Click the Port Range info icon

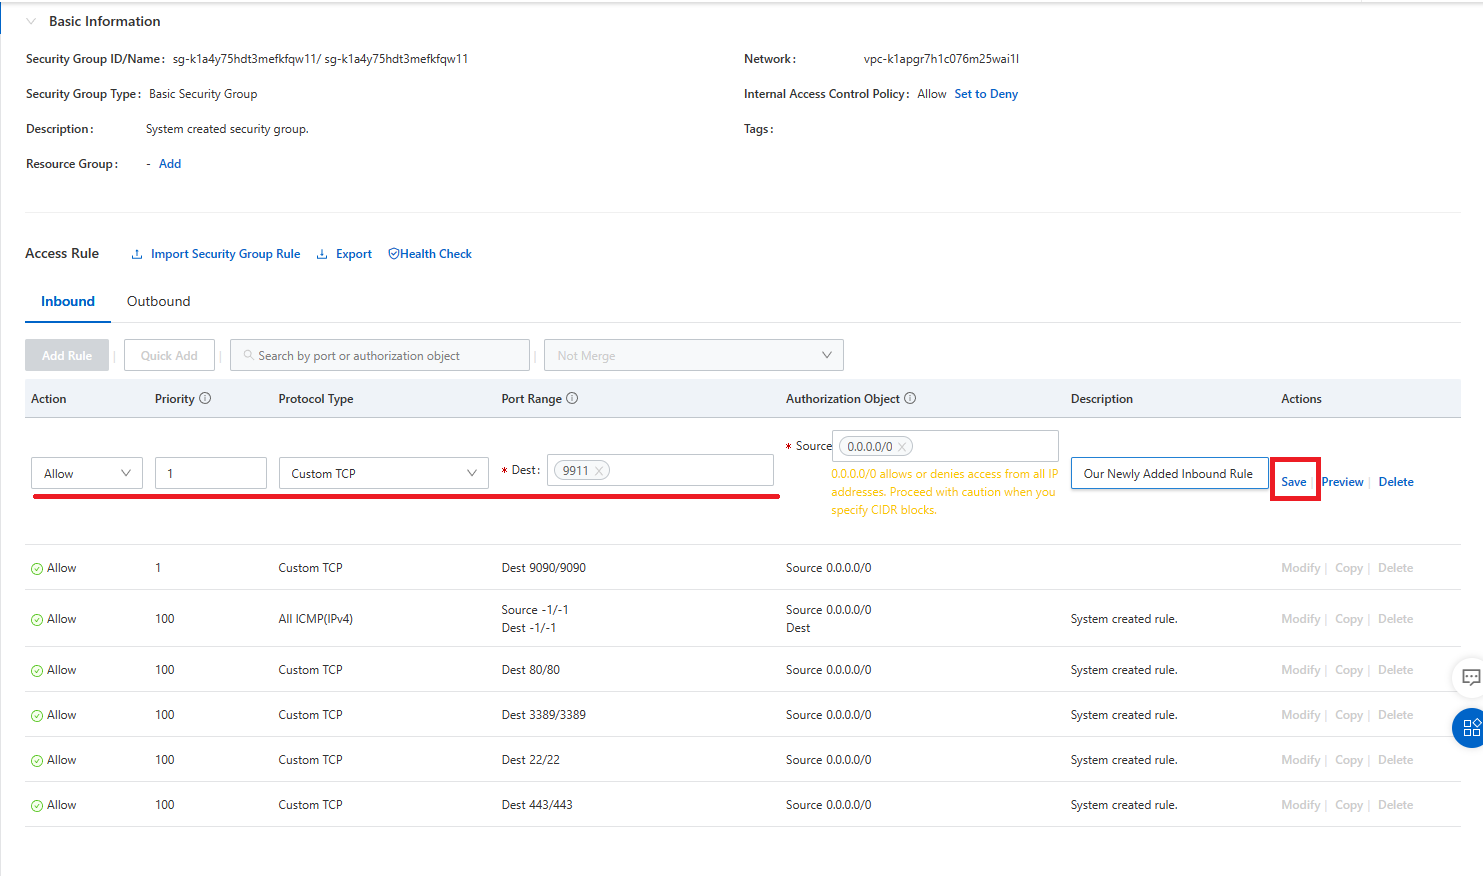[572, 398]
